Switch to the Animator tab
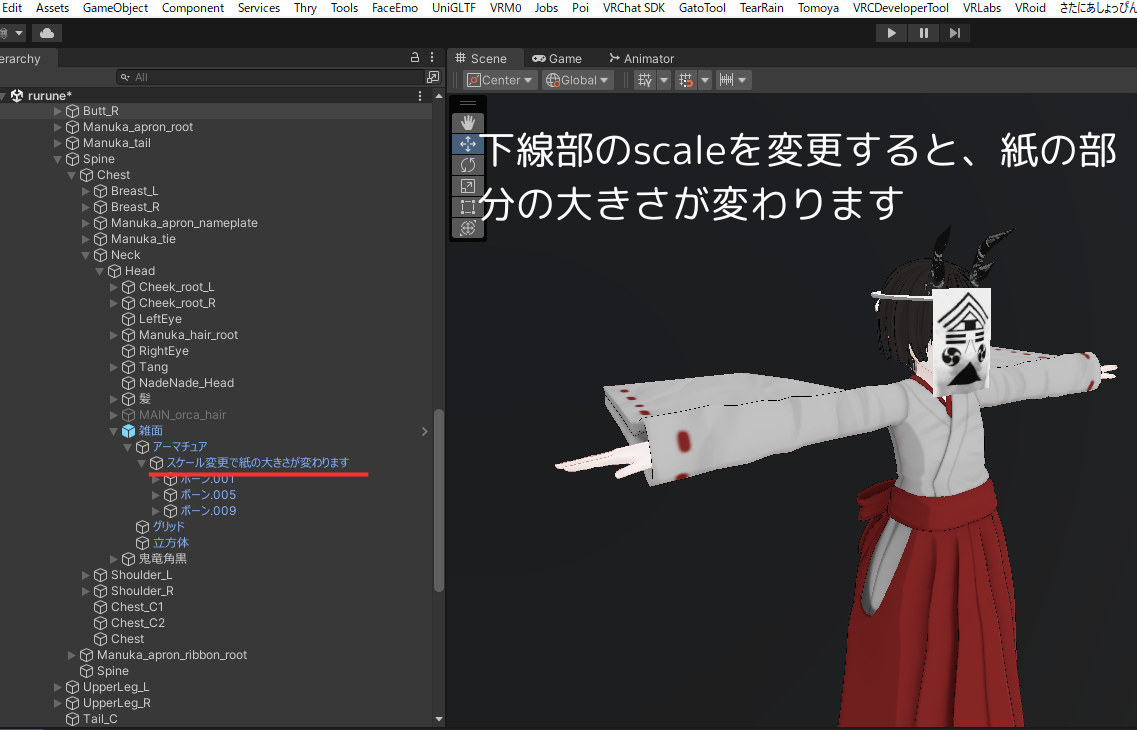 click(x=642, y=58)
